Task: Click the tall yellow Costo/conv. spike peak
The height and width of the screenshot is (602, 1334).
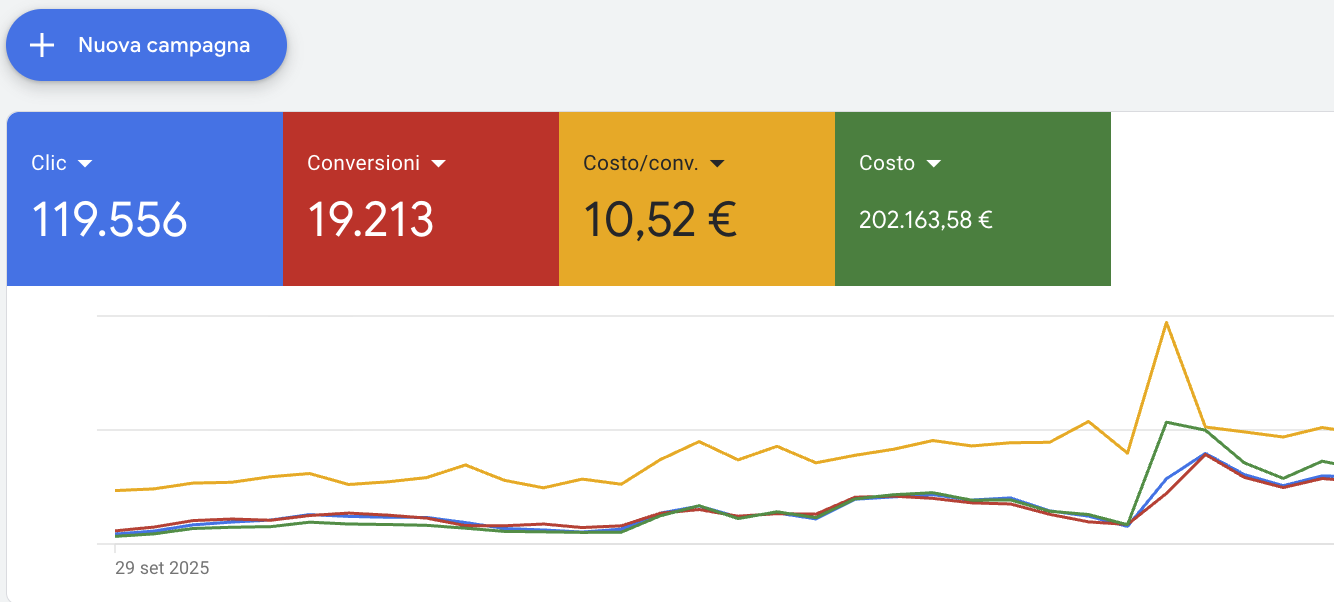Action: click(x=1166, y=323)
